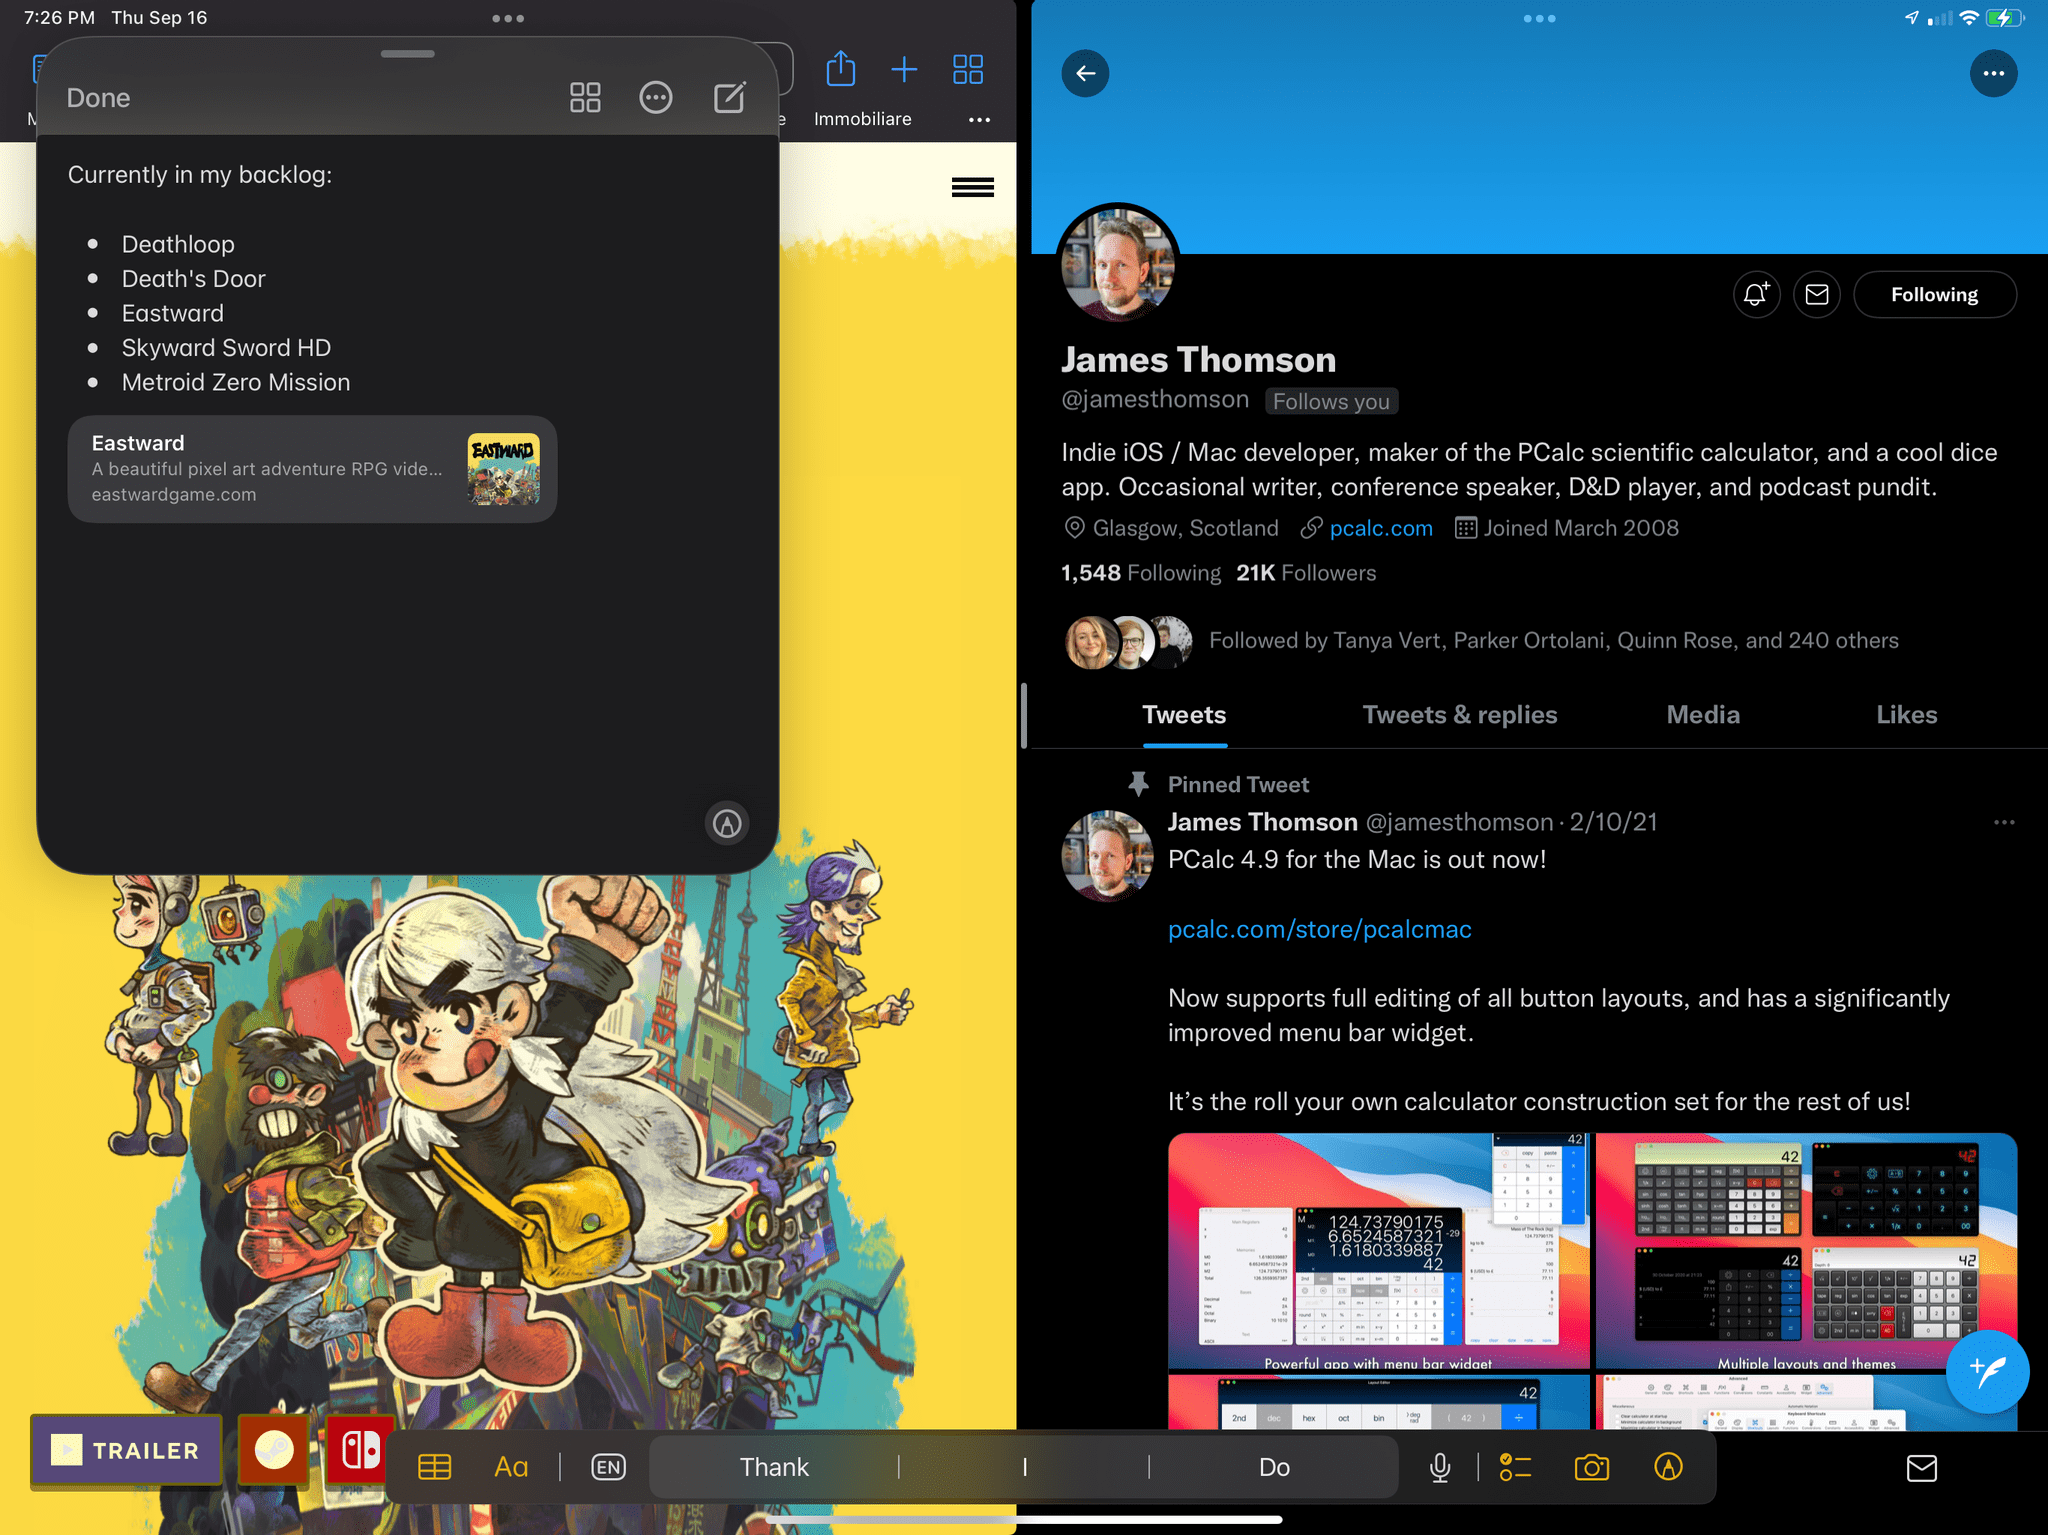Tap 'Death's Door' in the backlog list
The height and width of the screenshot is (1535, 2048).
(x=194, y=279)
